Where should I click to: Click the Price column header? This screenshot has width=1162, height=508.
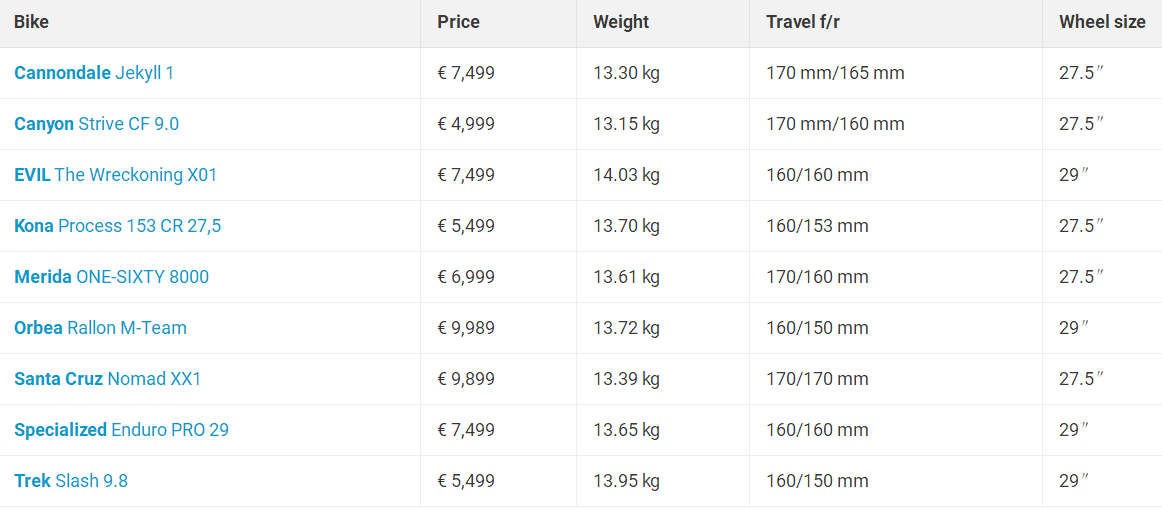pos(458,22)
